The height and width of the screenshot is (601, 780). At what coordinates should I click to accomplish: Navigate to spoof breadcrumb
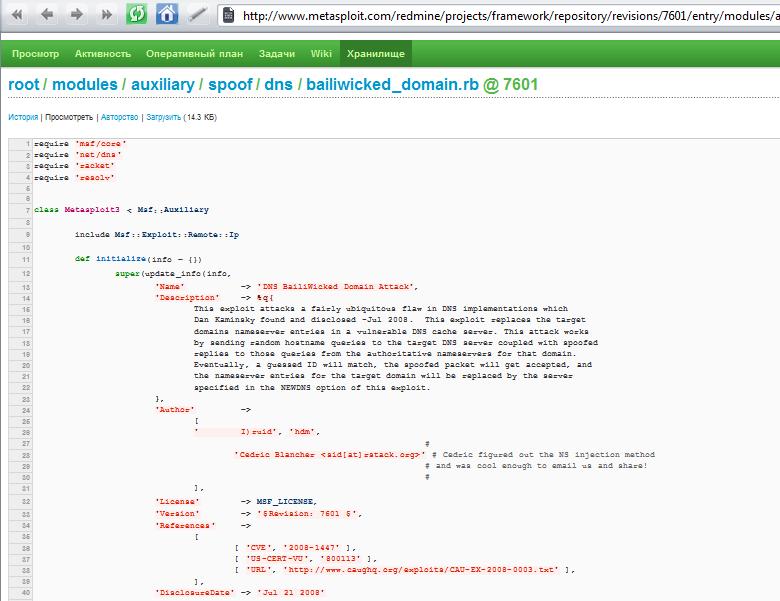230,85
